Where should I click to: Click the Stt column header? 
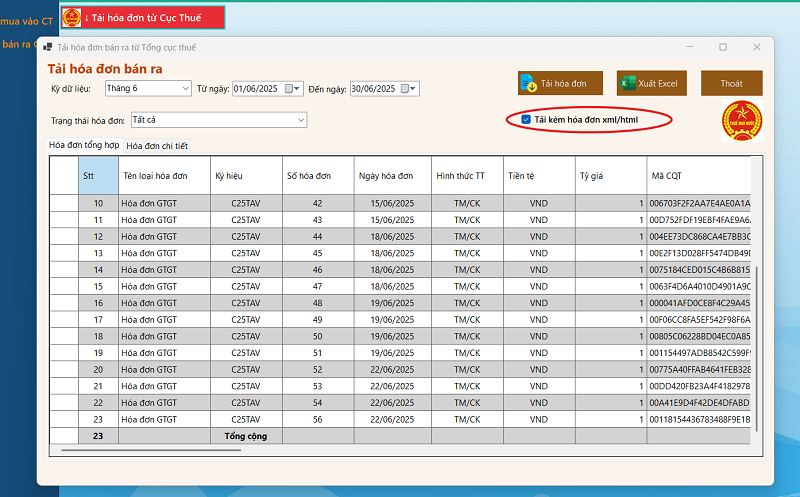pyautogui.click(x=97, y=176)
